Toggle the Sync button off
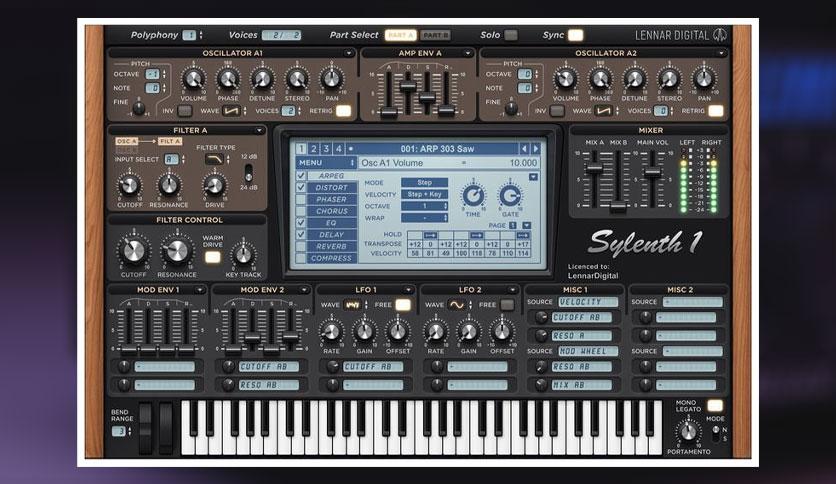 pyautogui.click(x=575, y=35)
